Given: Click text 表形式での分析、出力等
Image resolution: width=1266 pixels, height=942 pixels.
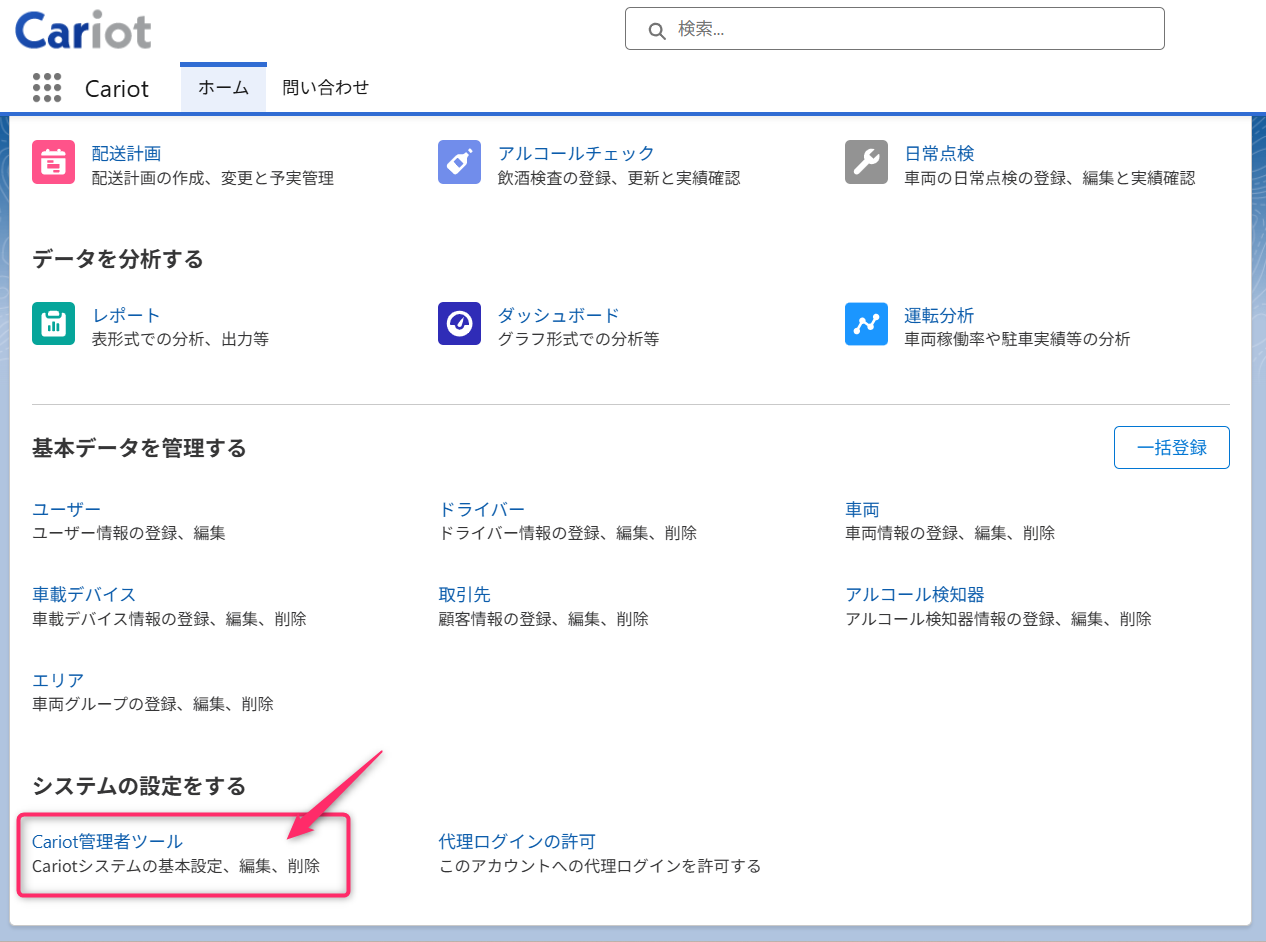Looking at the screenshot, I should click(180, 340).
